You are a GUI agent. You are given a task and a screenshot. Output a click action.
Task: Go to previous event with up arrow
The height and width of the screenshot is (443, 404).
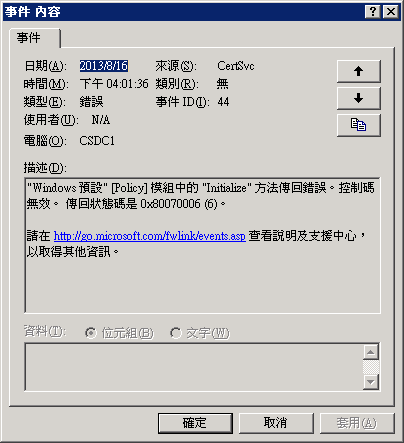point(359,71)
